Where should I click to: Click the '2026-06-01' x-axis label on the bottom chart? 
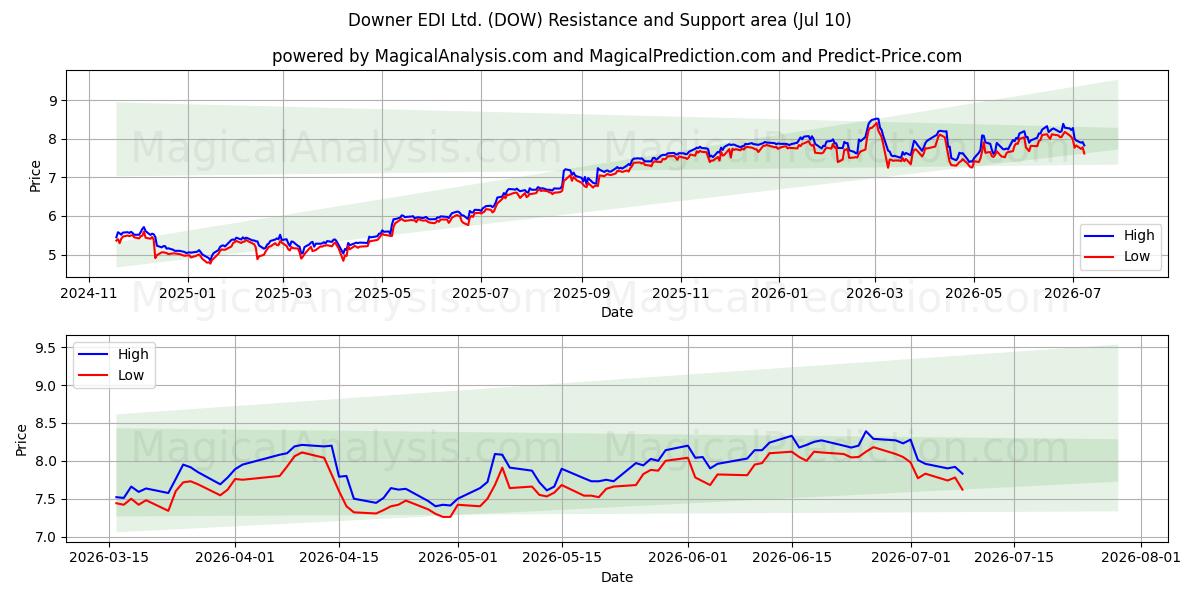[x=688, y=558]
